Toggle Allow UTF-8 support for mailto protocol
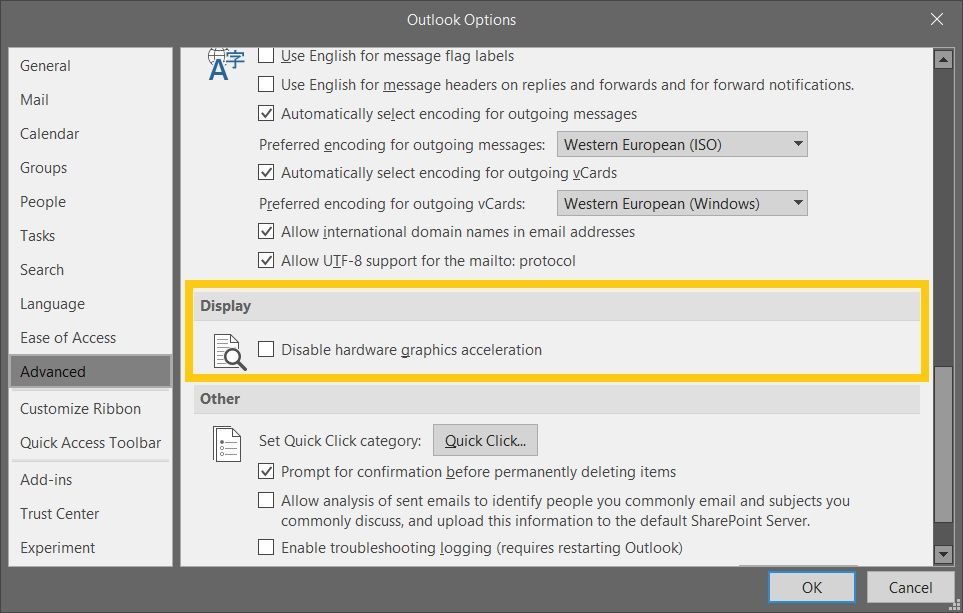Viewport: 963px width, 613px height. 266,260
